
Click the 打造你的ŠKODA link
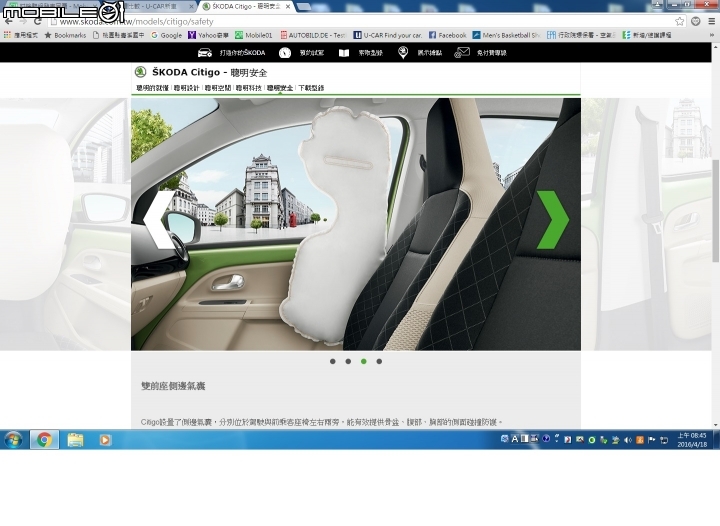(242, 53)
